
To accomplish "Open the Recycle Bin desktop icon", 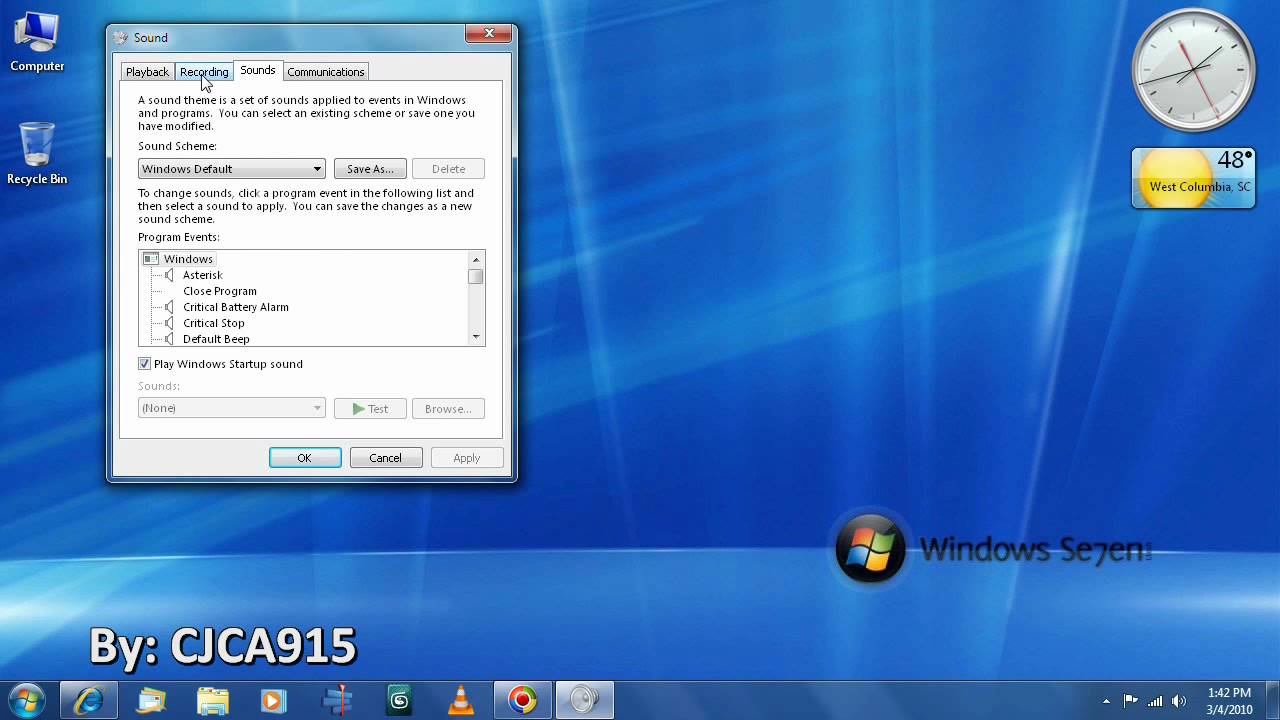I will click(37, 154).
